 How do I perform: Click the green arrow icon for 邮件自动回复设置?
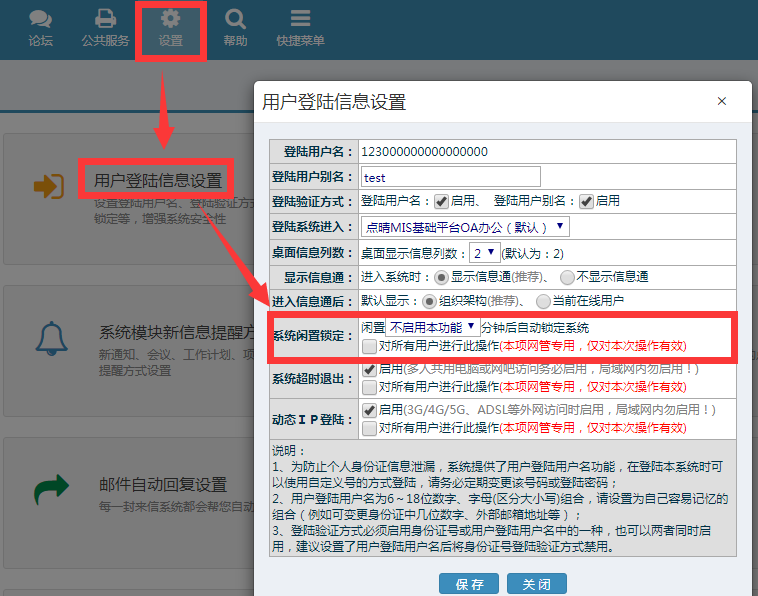[50, 491]
